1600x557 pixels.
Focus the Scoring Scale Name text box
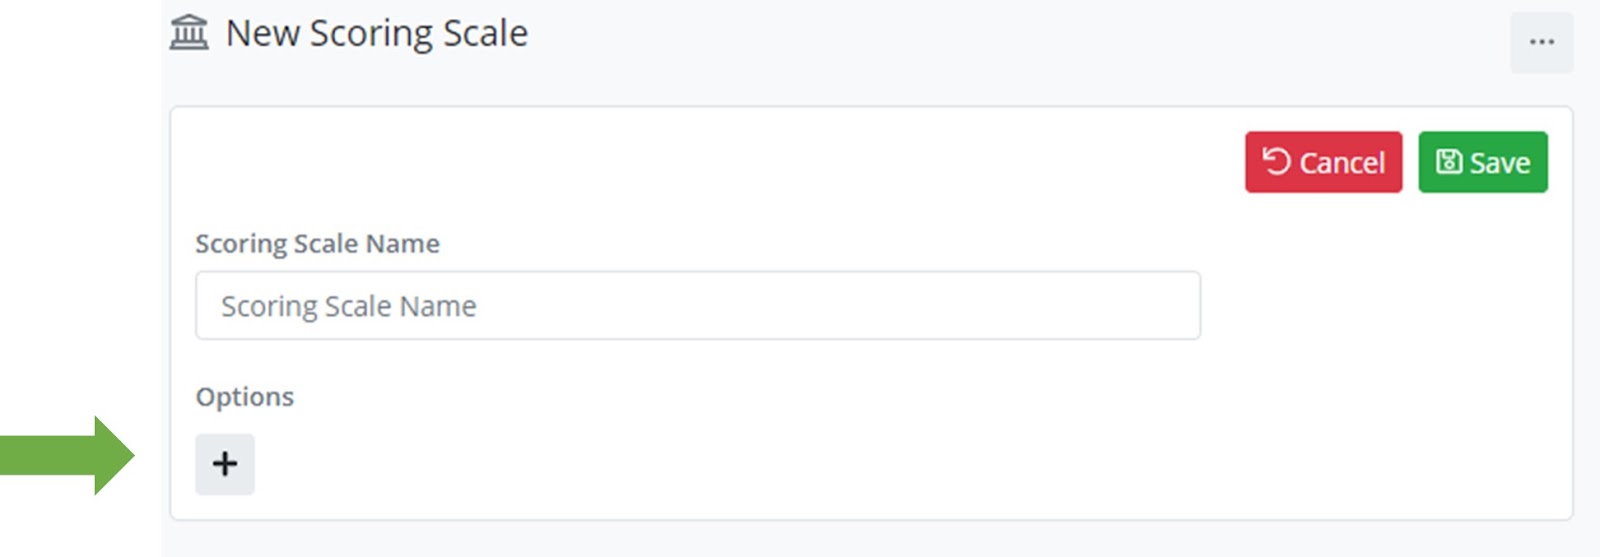(x=697, y=306)
